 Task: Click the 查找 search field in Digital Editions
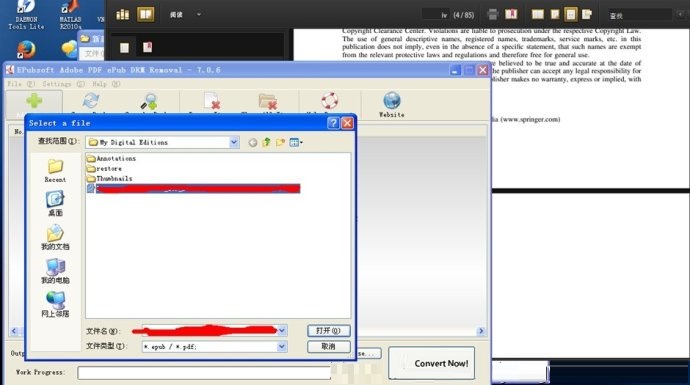(x=640, y=15)
